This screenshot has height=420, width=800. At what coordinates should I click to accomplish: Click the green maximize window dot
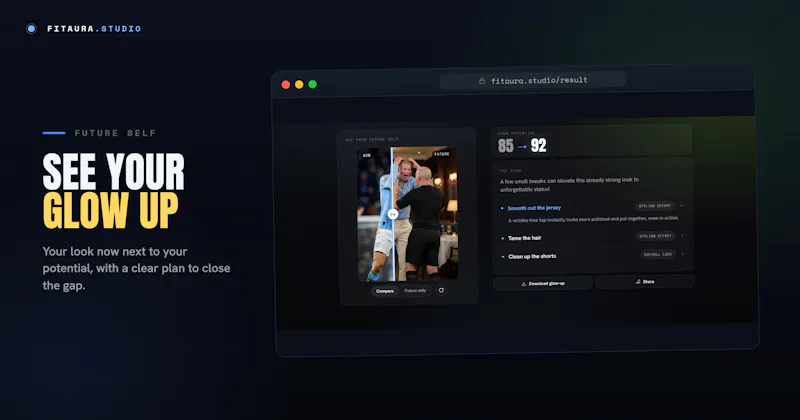tap(312, 84)
